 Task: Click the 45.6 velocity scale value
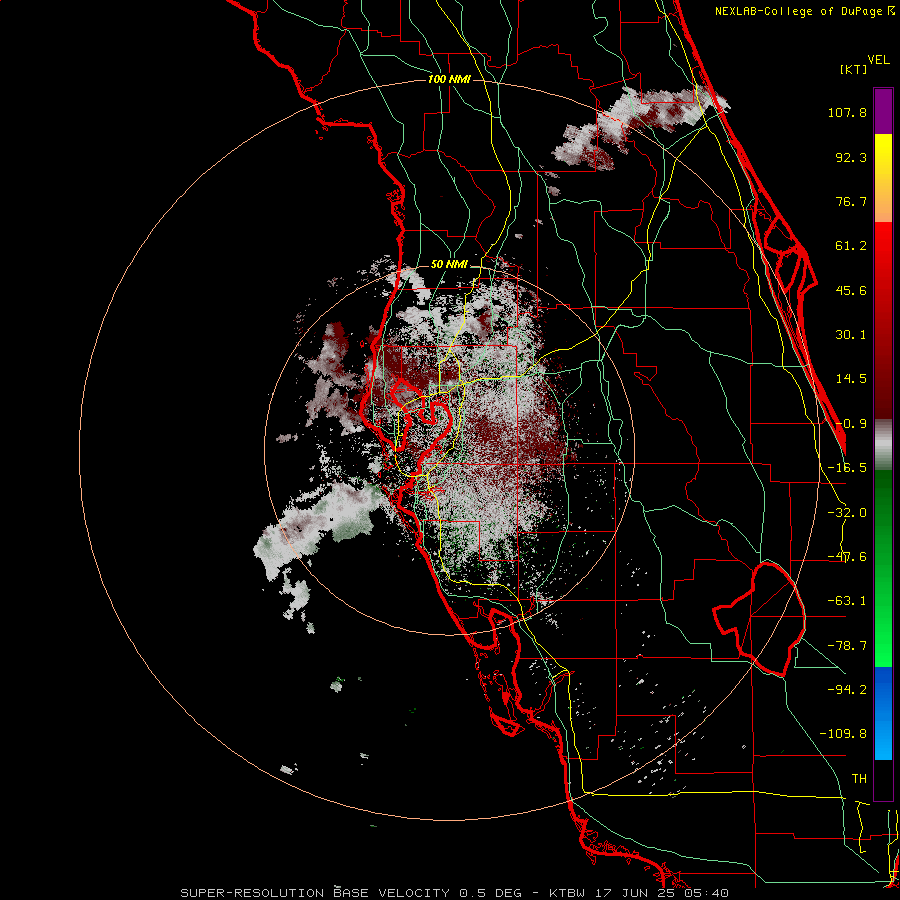point(851,290)
